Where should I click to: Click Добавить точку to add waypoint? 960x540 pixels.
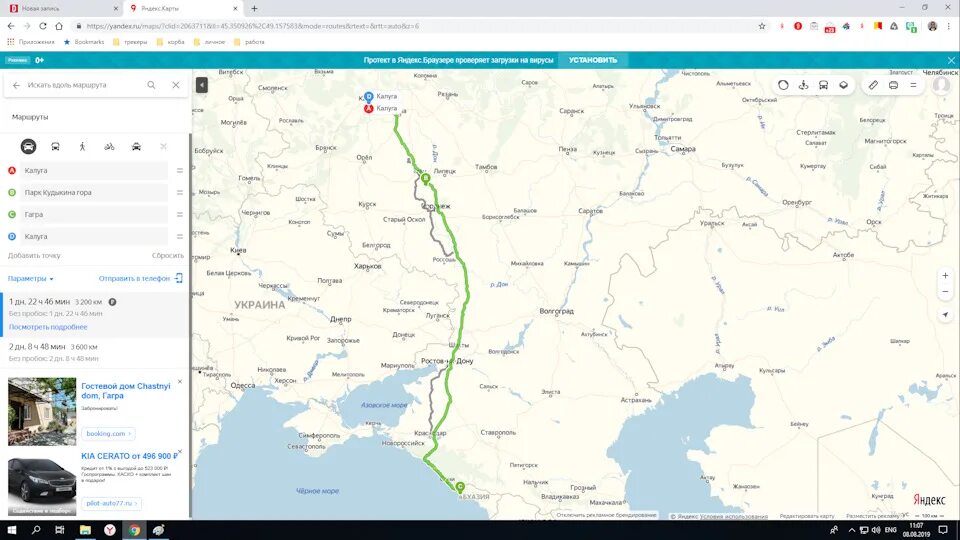34,255
